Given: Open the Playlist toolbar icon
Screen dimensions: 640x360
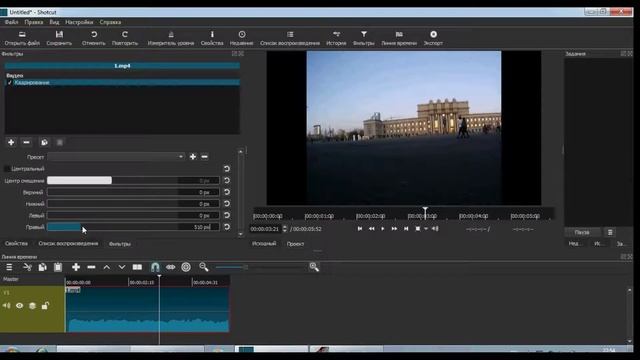Looking at the screenshot, I should click(290, 35).
